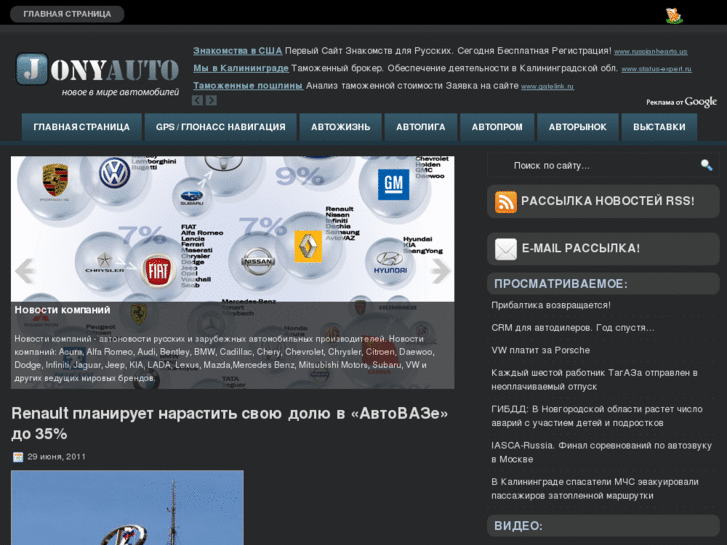
Task: Open IASCA-Russia. Финал соревнований article link
Action: tap(601, 452)
